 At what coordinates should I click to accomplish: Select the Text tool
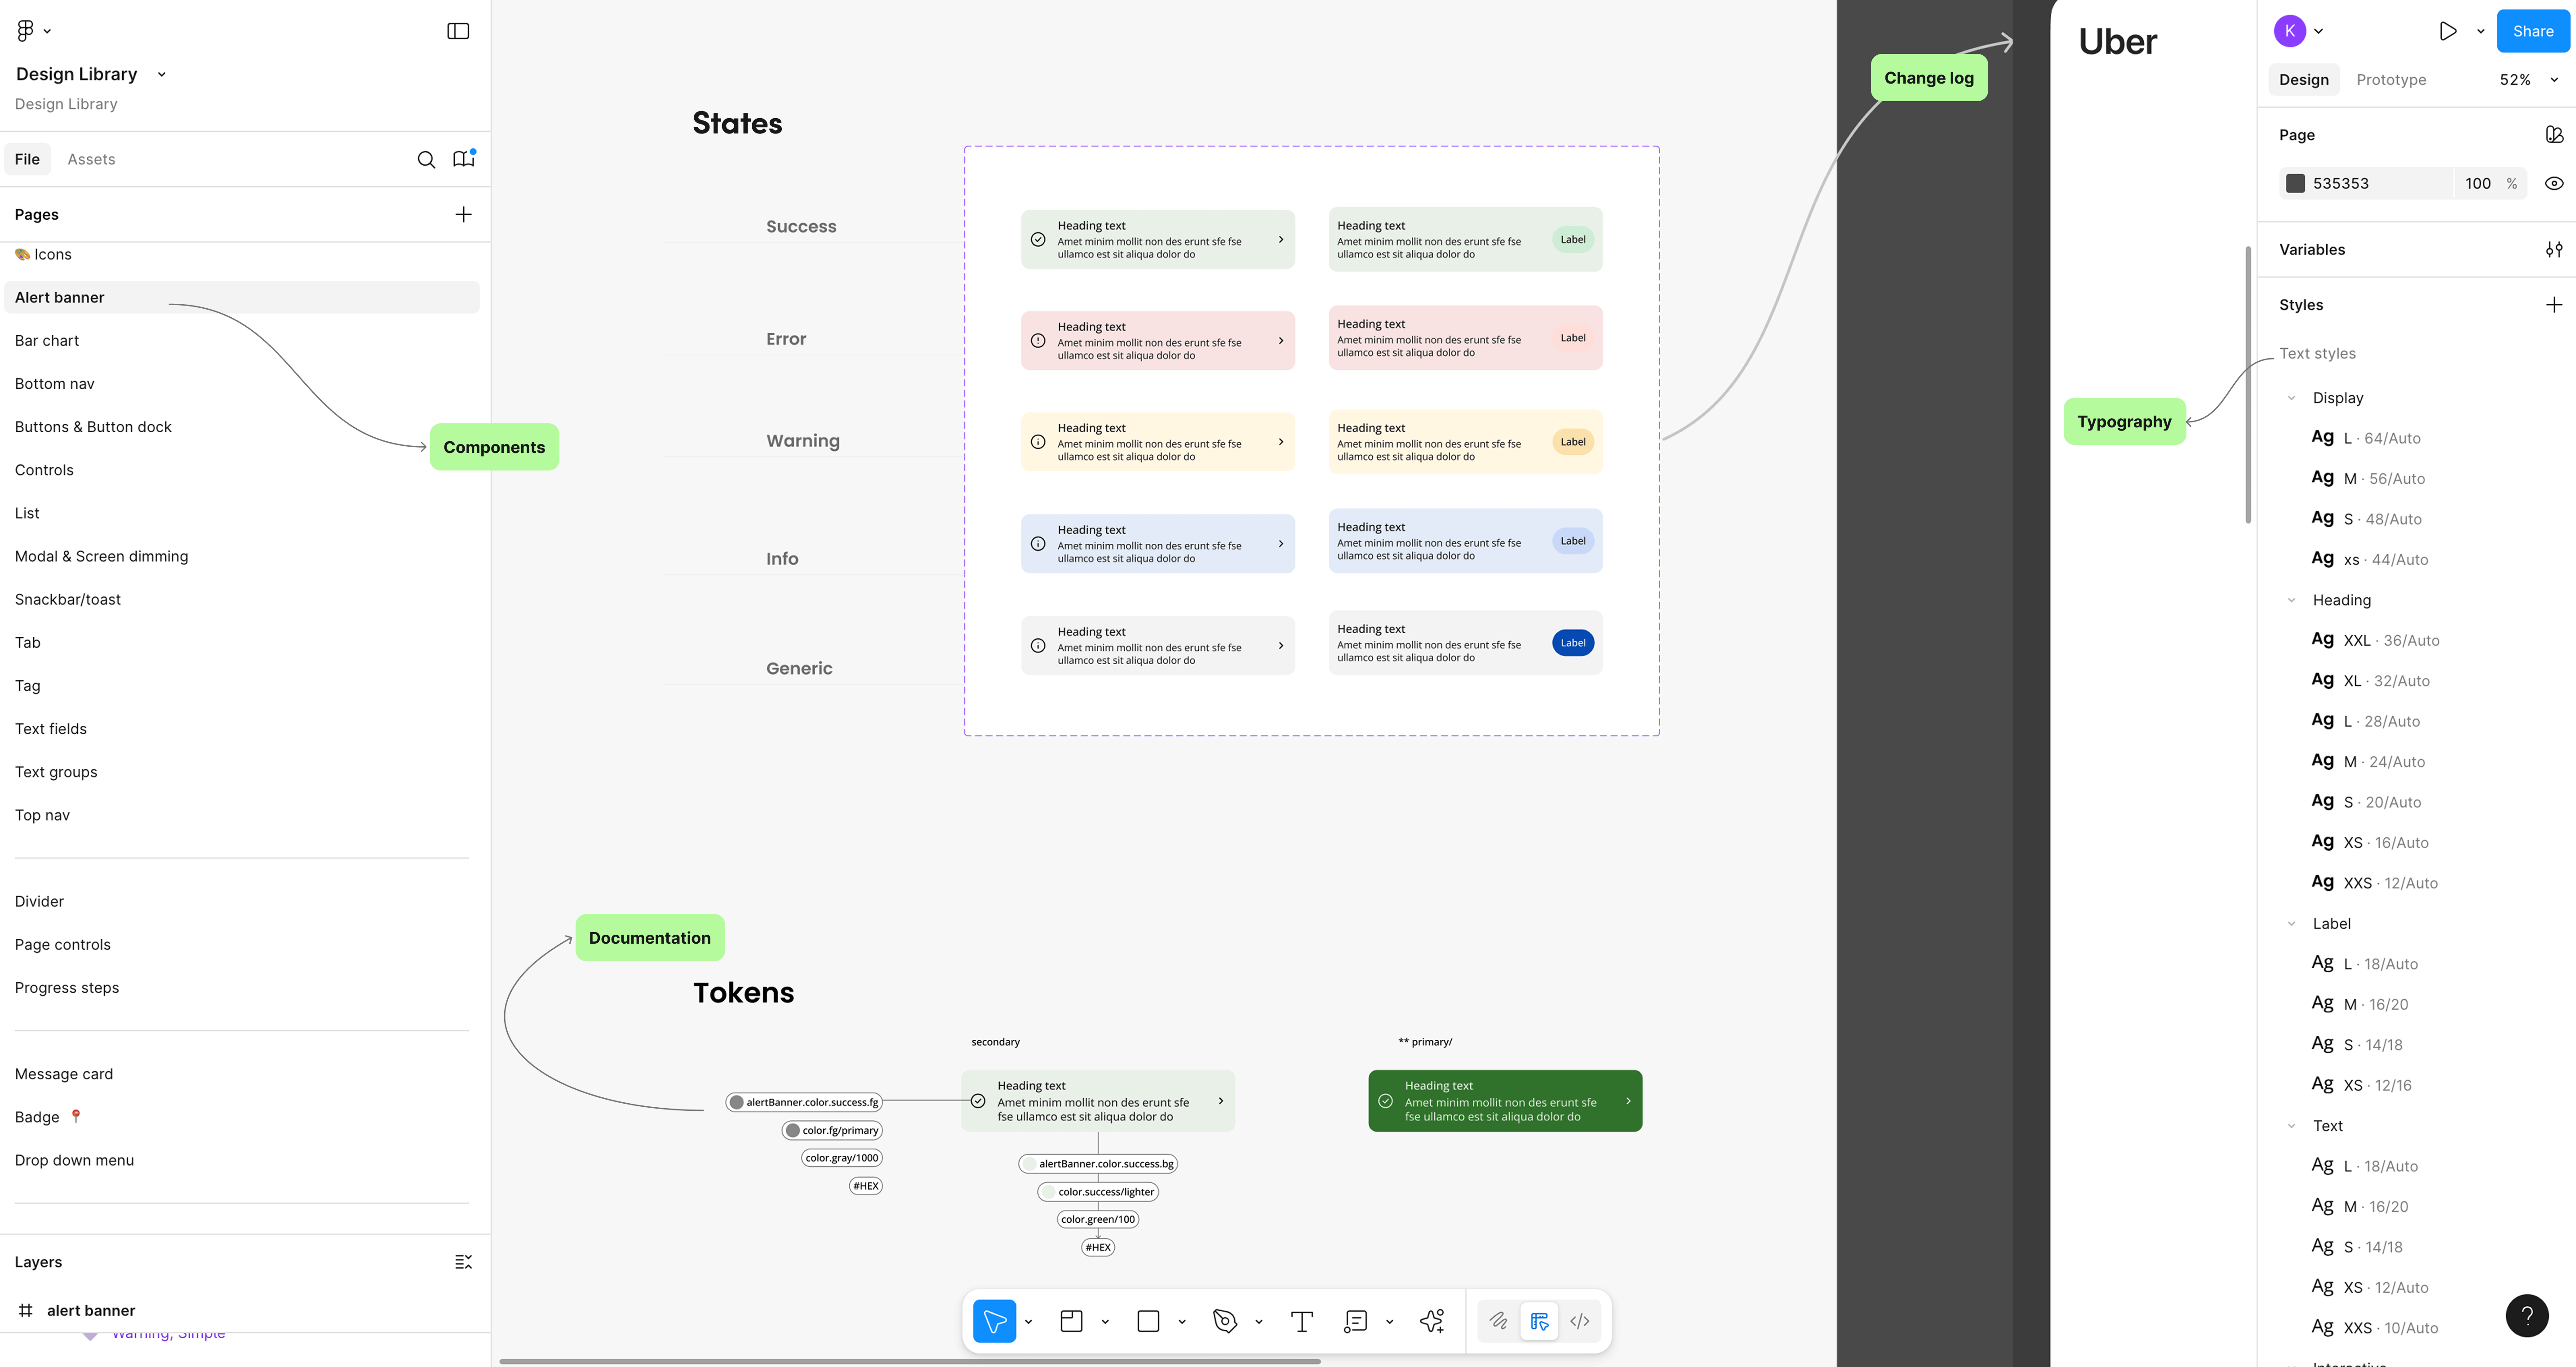(x=1301, y=1321)
